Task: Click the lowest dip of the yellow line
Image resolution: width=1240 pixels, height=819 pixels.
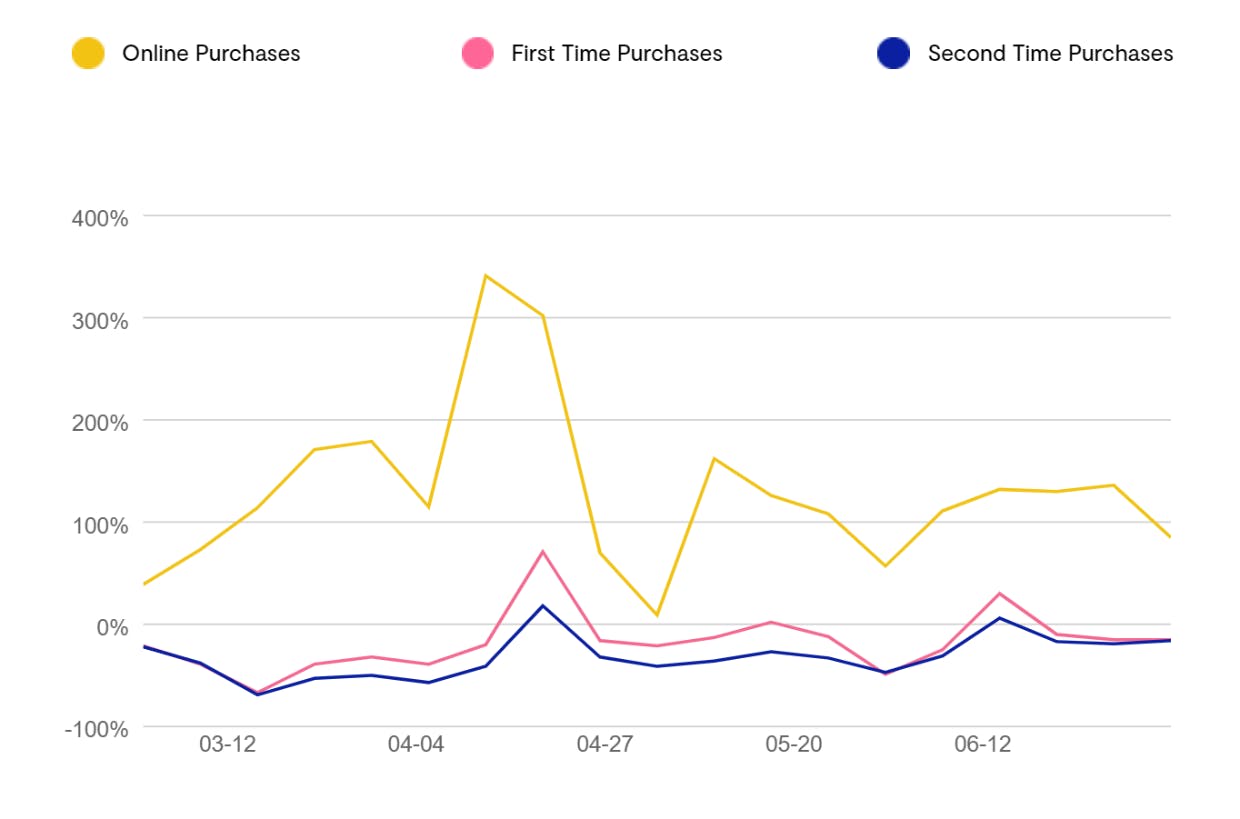Action: pos(657,615)
